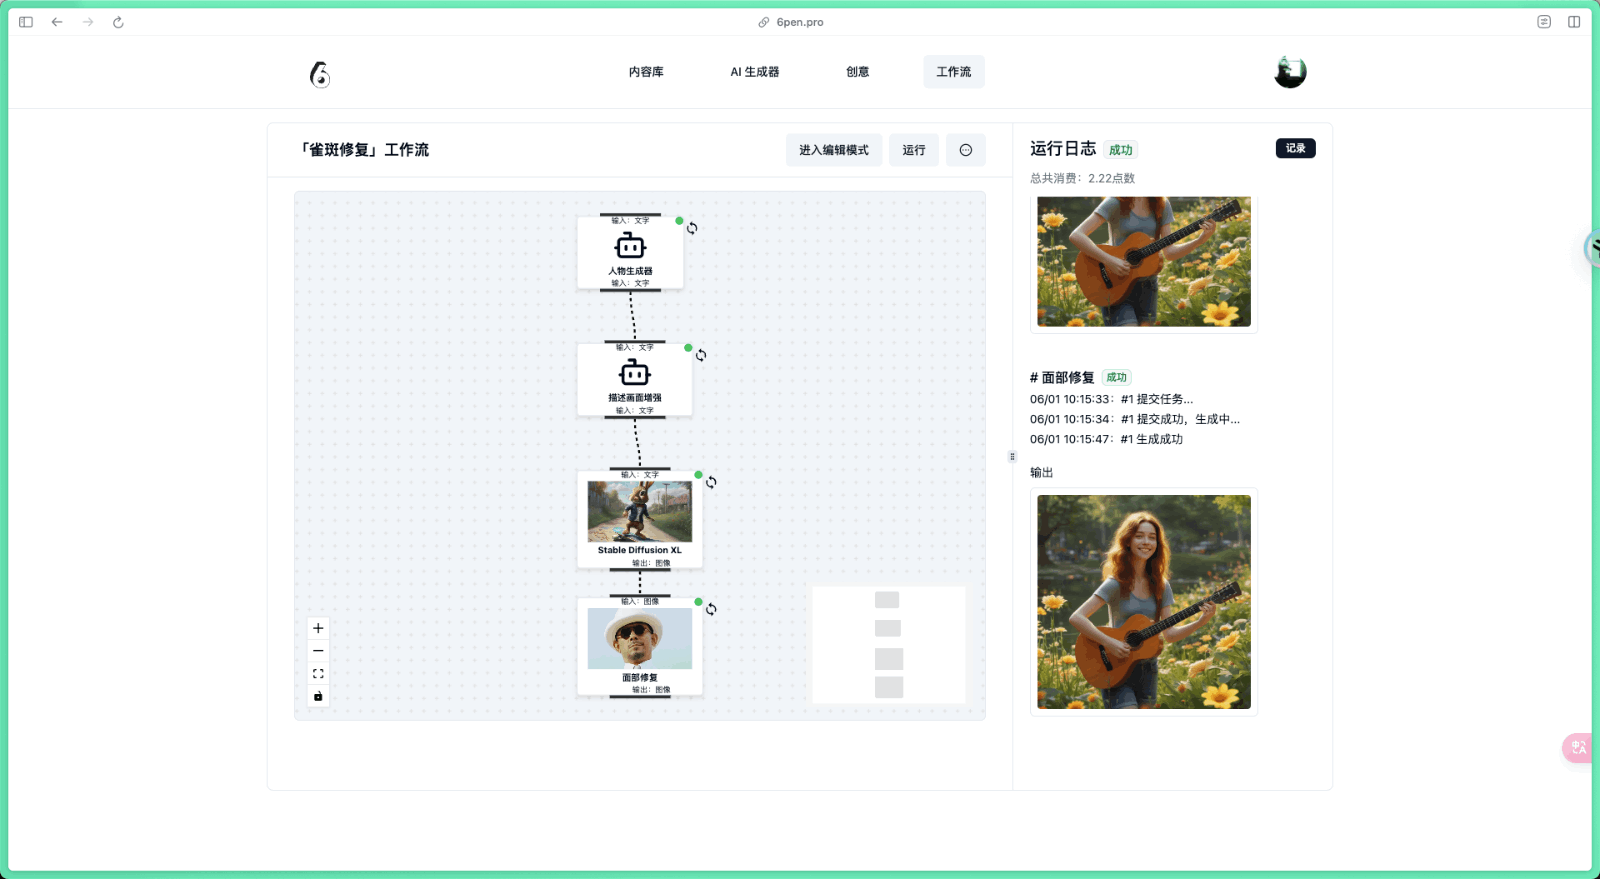Open the 内容库 tab
Screen dimensions: 1600x879
pos(646,72)
